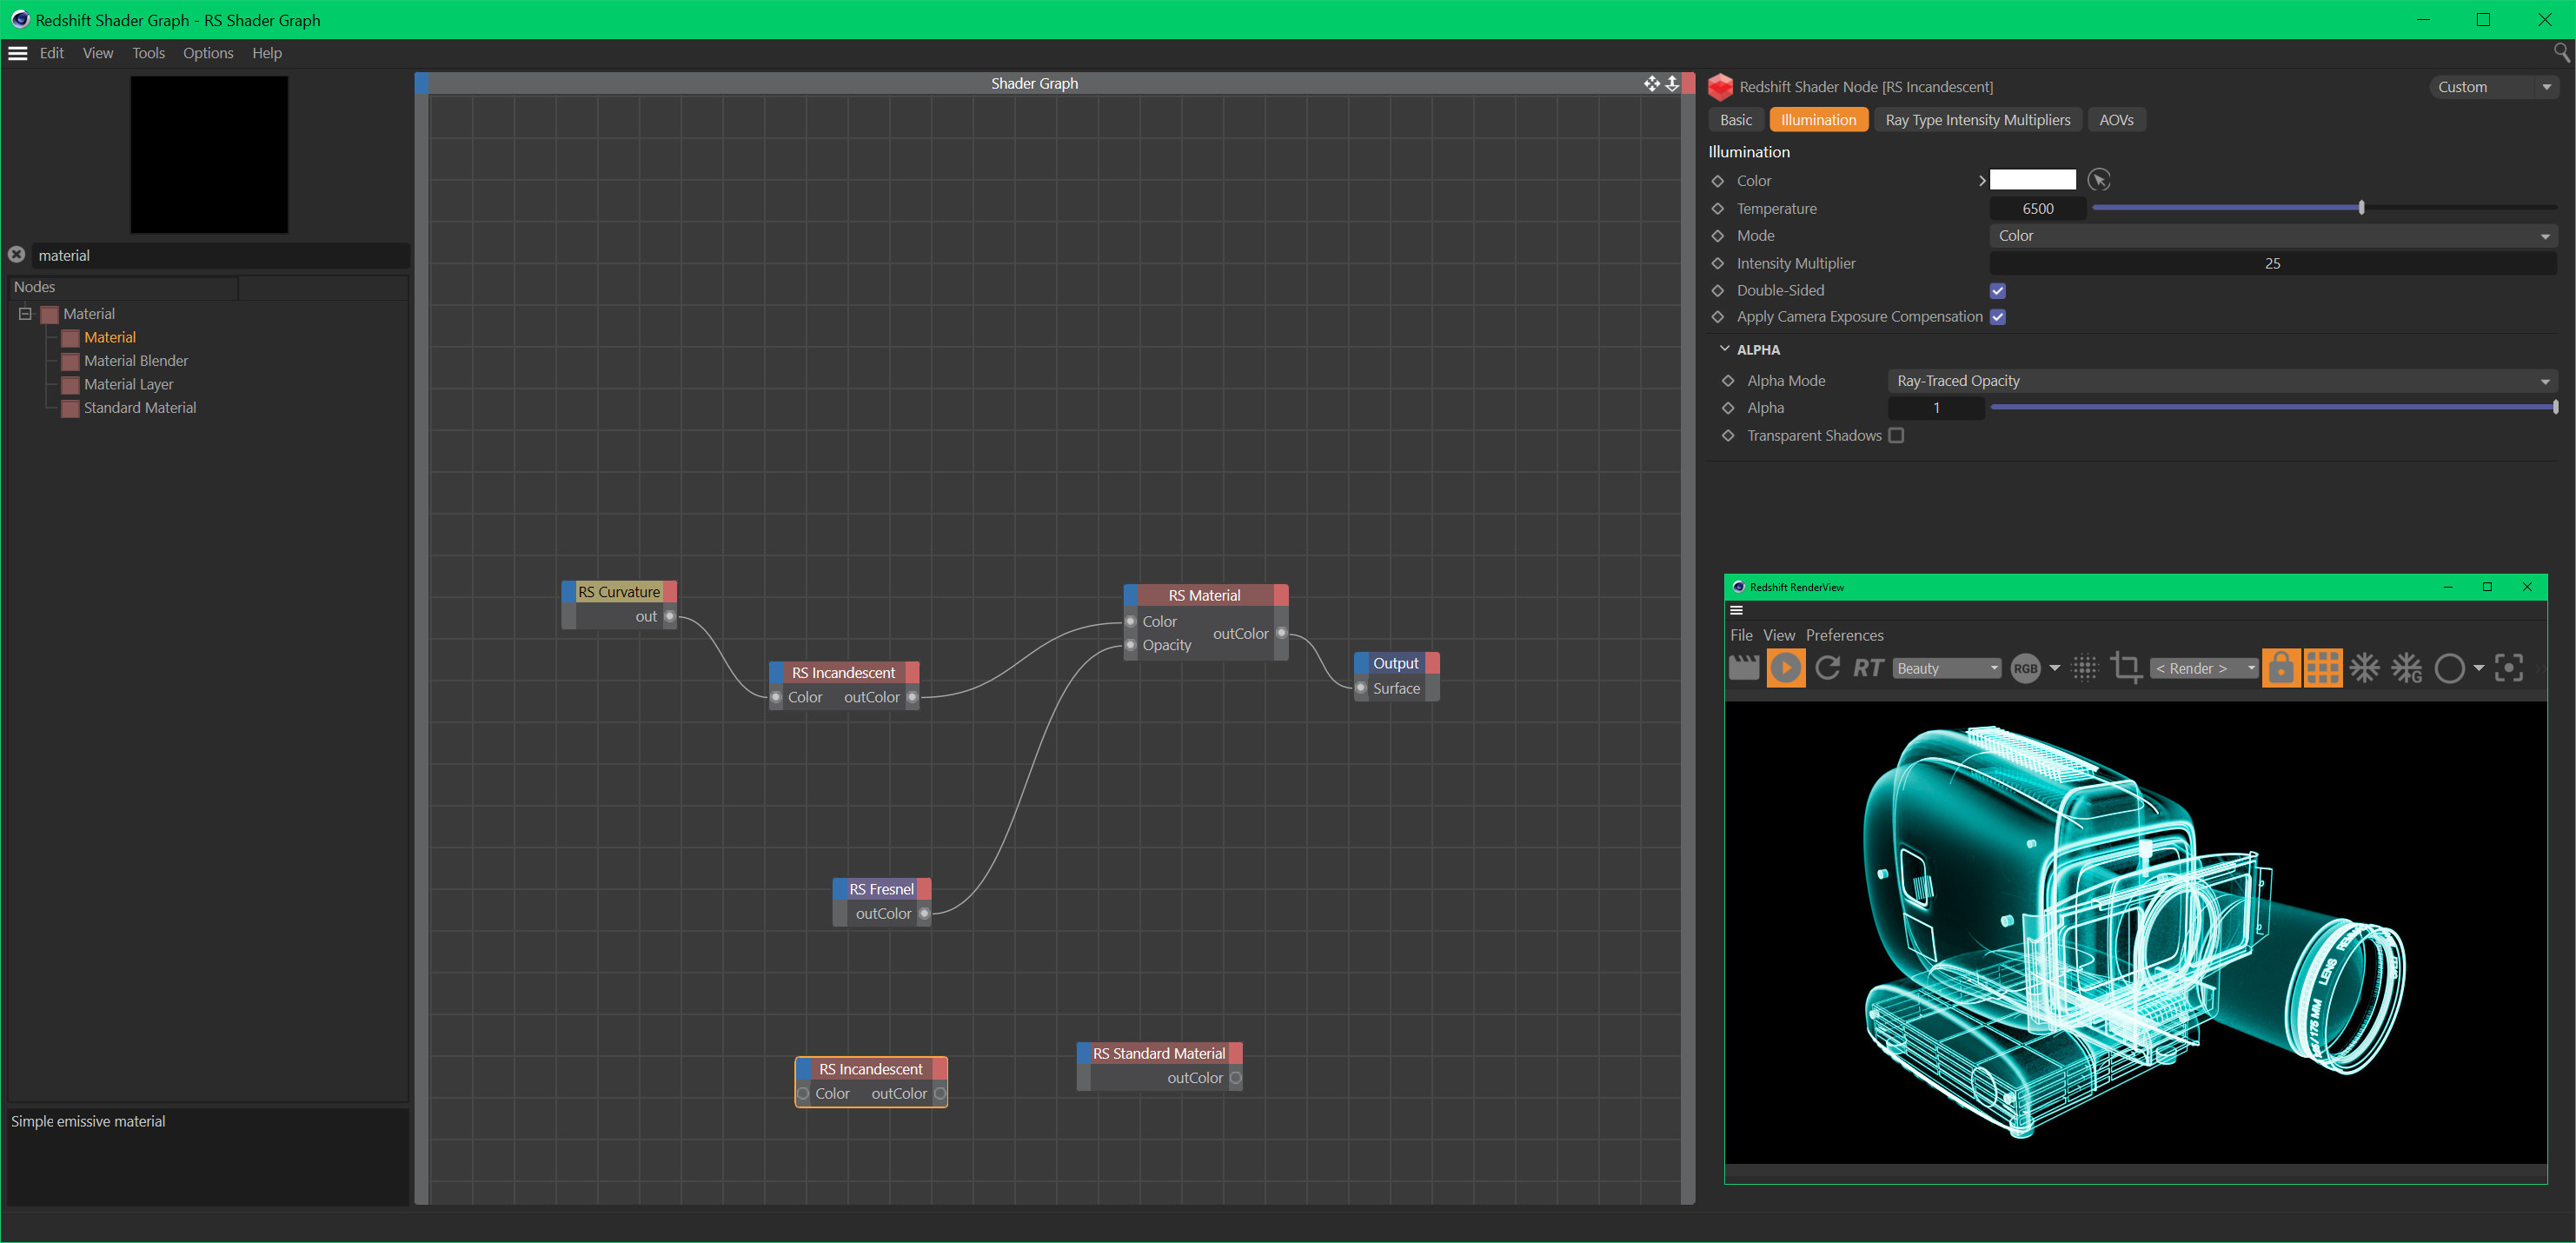The width and height of the screenshot is (2576, 1243).
Task: Toggle the dotted halftone sampling icon in RenderView
Action: tap(2085, 668)
